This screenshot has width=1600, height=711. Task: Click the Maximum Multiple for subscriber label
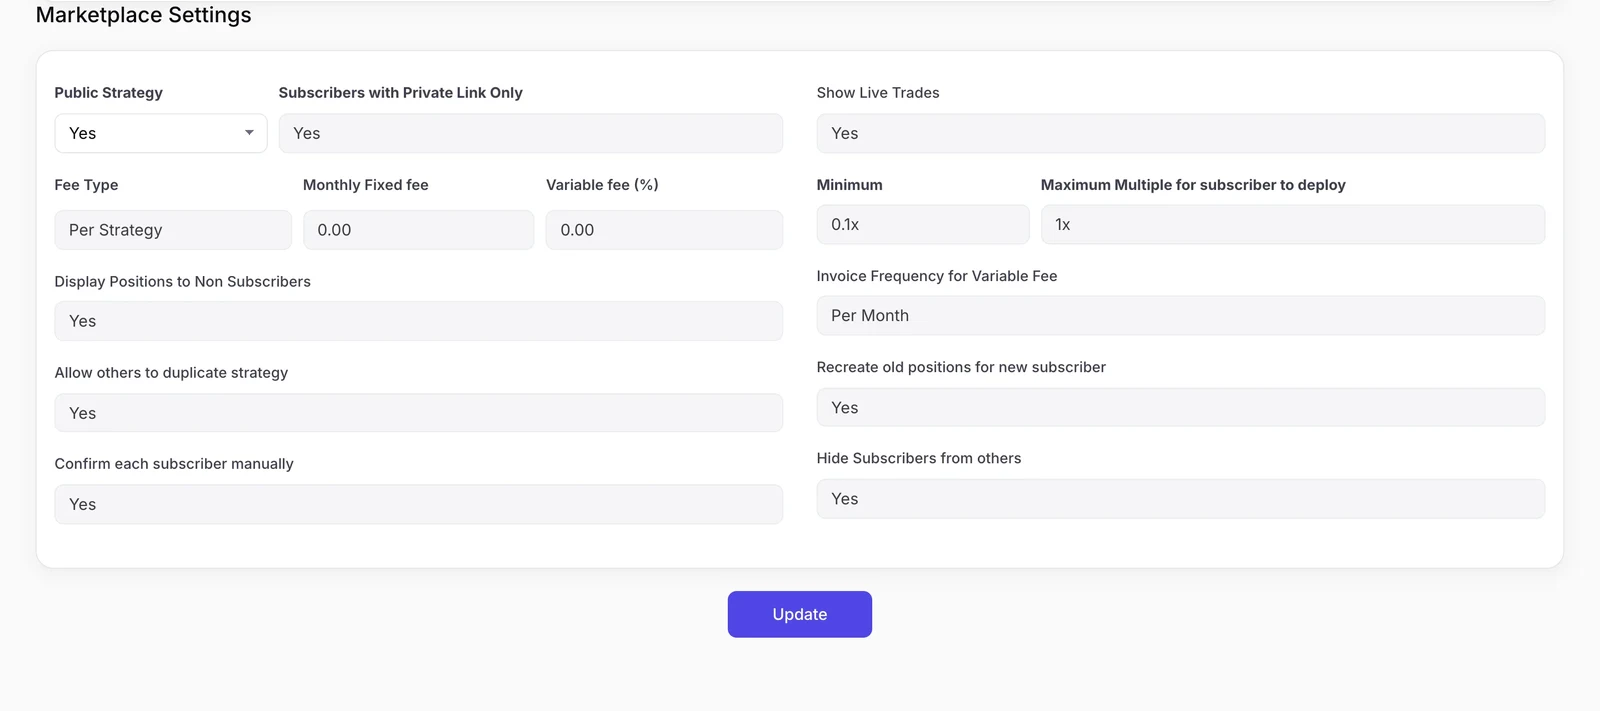click(1193, 185)
